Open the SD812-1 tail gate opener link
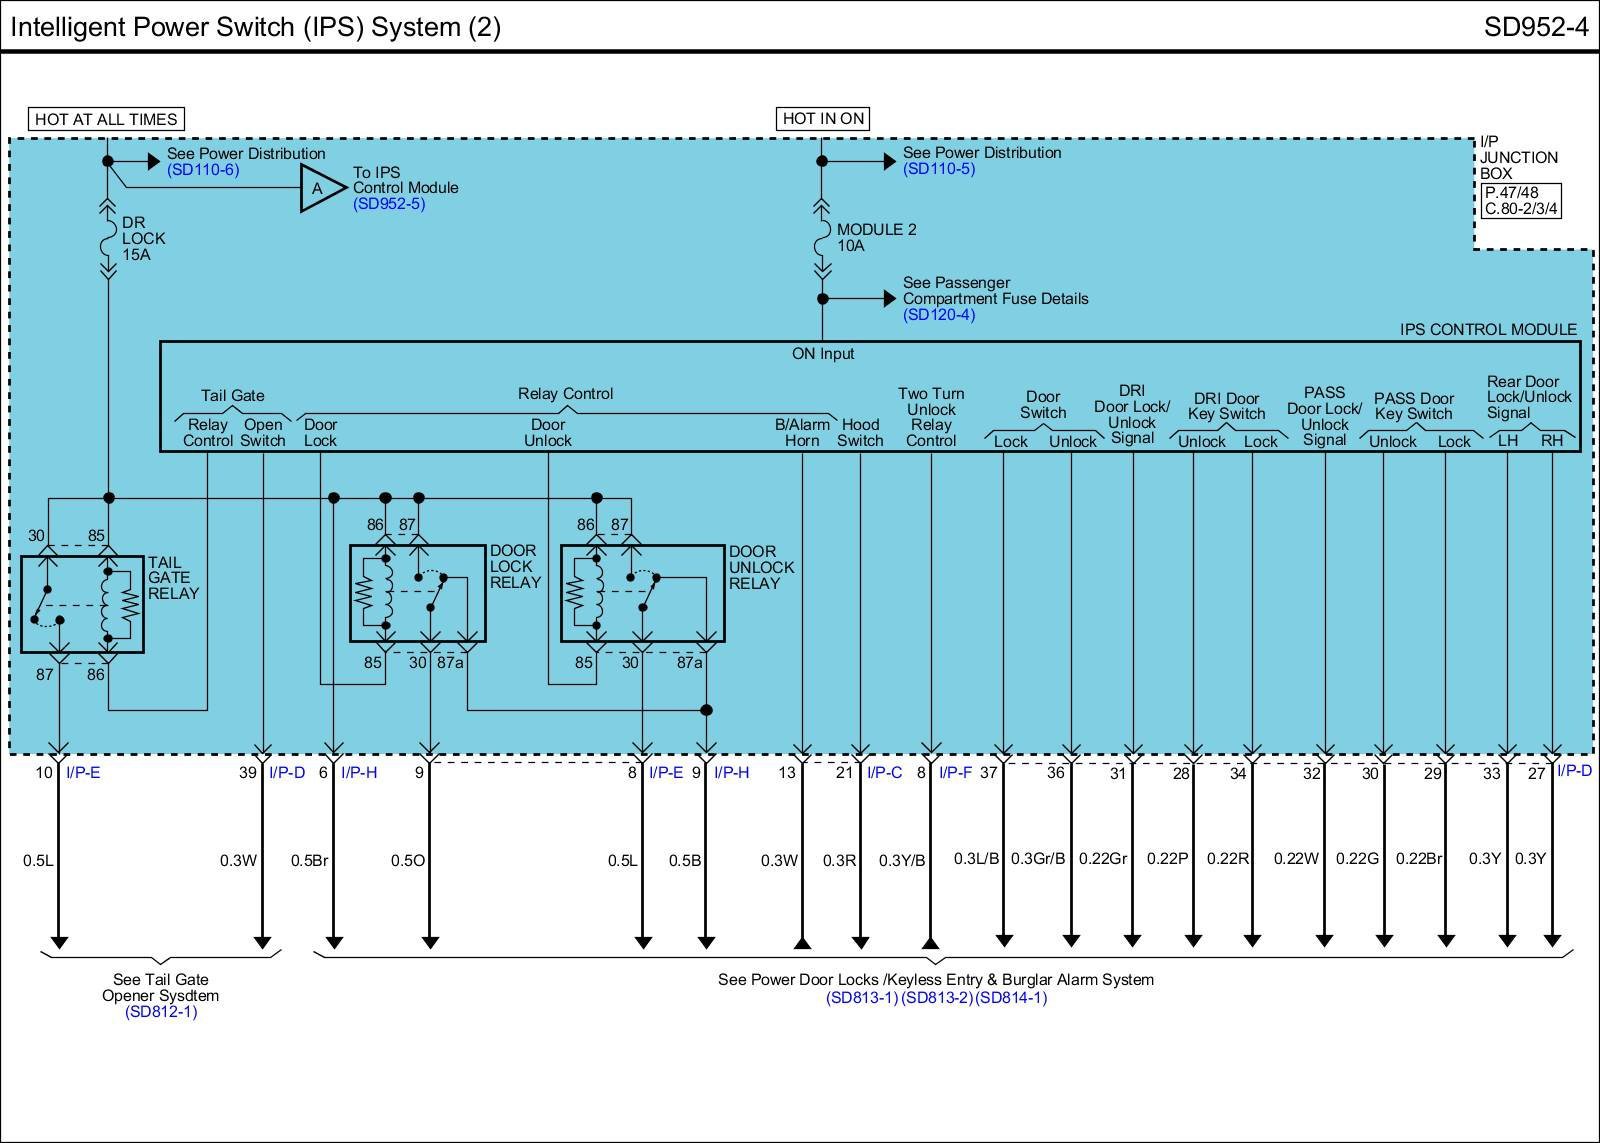Viewport: 1600px width, 1143px height. pos(161,1012)
